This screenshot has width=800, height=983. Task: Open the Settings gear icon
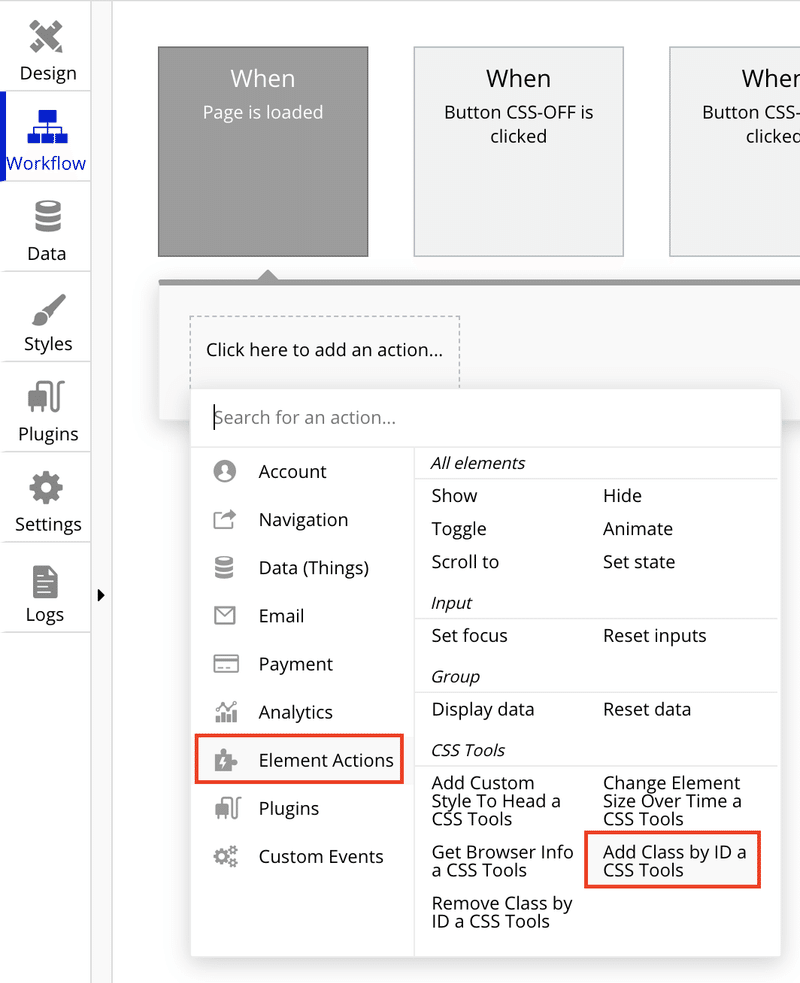pyautogui.click(x=46, y=488)
